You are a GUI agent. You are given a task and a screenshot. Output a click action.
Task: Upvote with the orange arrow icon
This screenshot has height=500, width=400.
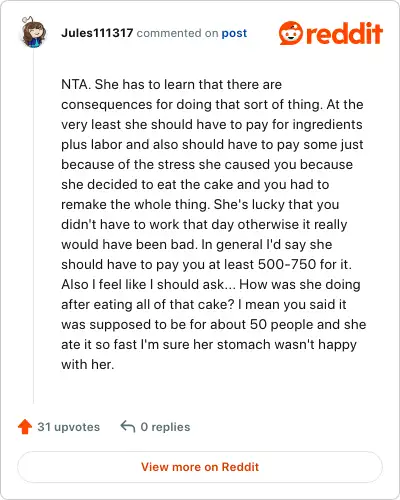[x=25, y=427]
